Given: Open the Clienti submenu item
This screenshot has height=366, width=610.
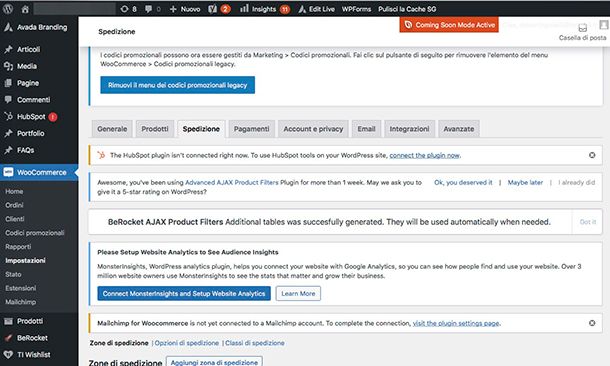Looking at the screenshot, I should pos(15,219).
